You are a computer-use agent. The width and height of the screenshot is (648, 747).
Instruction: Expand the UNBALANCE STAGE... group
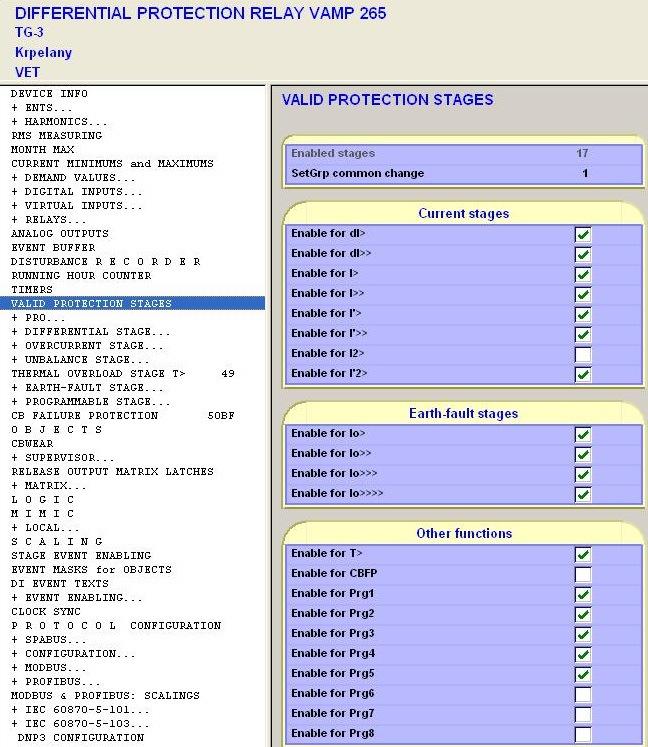tap(81, 360)
